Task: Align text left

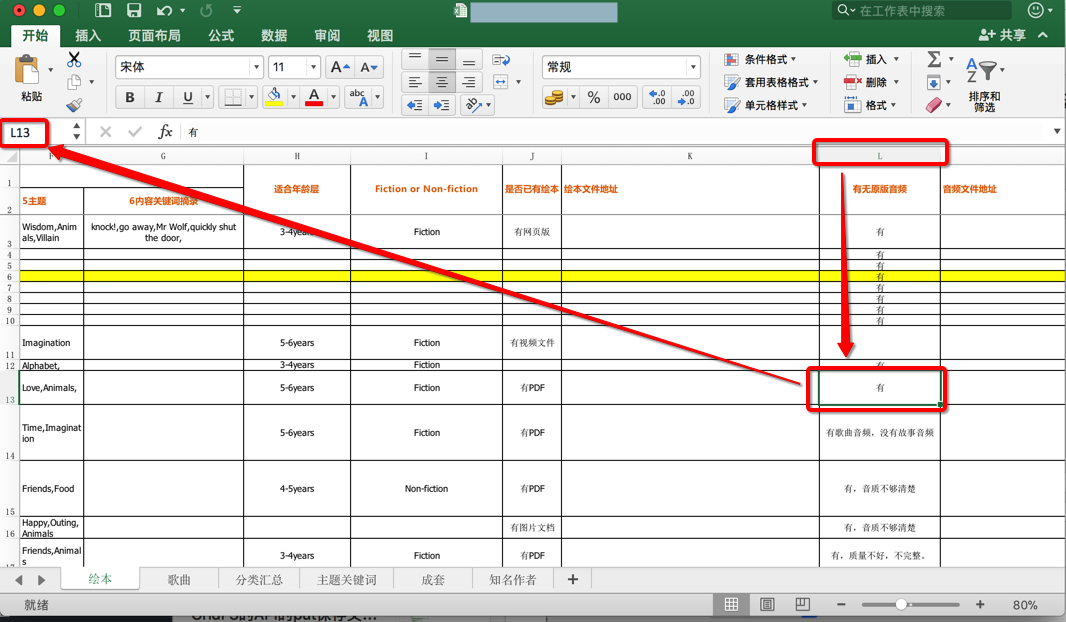Action: pyautogui.click(x=415, y=82)
